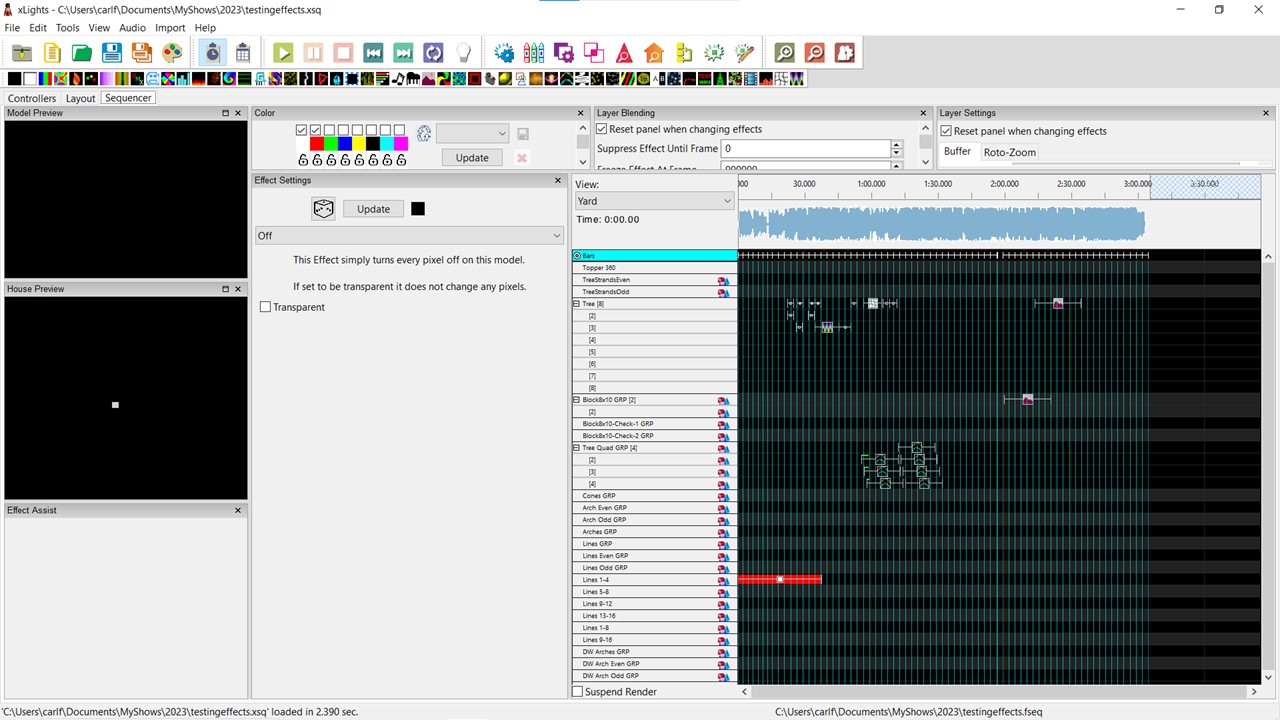Open the Tools menu
The width and height of the screenshot is (1280, 720).
(67, 27)
